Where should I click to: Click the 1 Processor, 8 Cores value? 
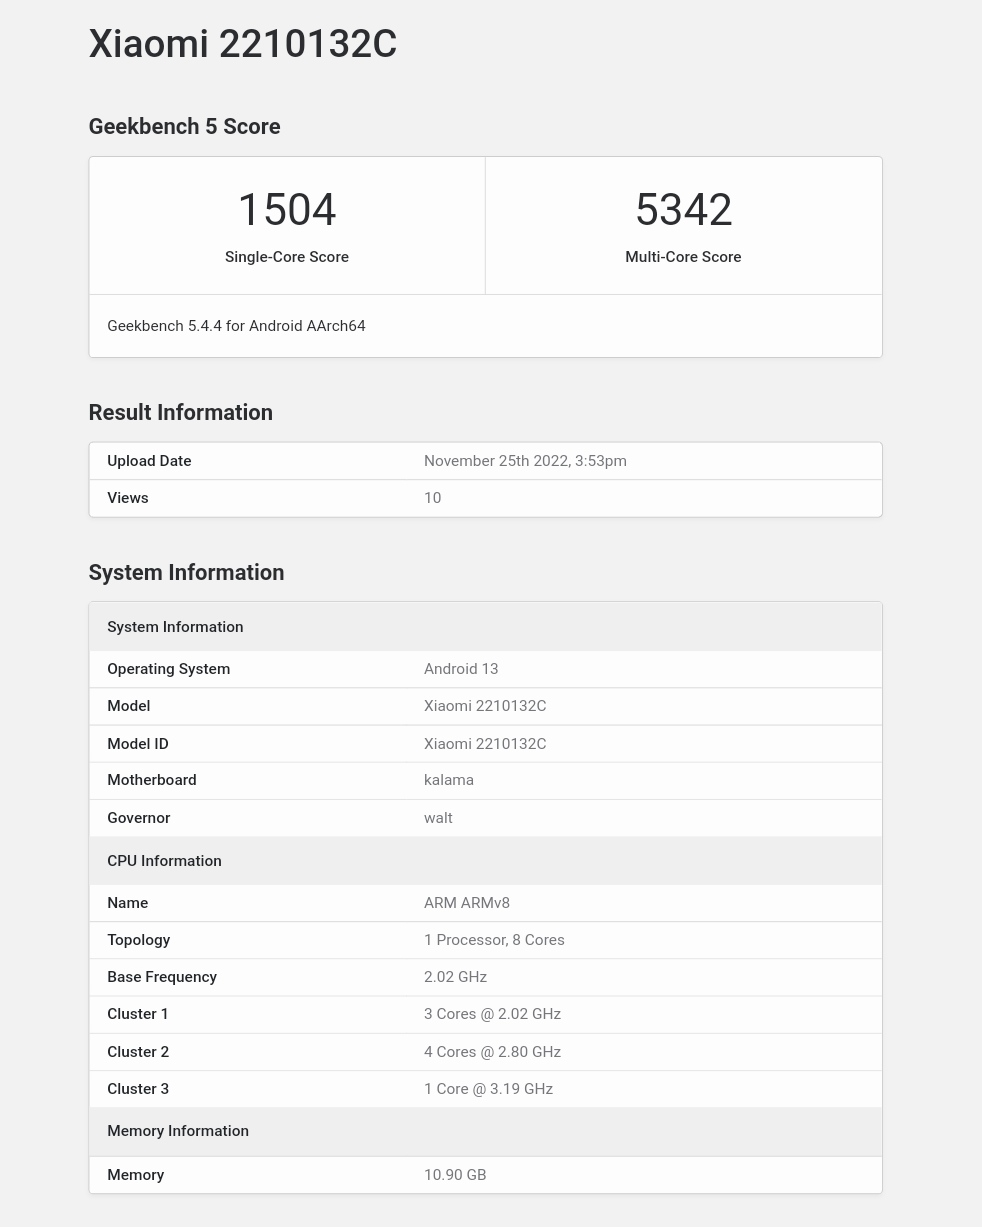(x=494, y=940)
